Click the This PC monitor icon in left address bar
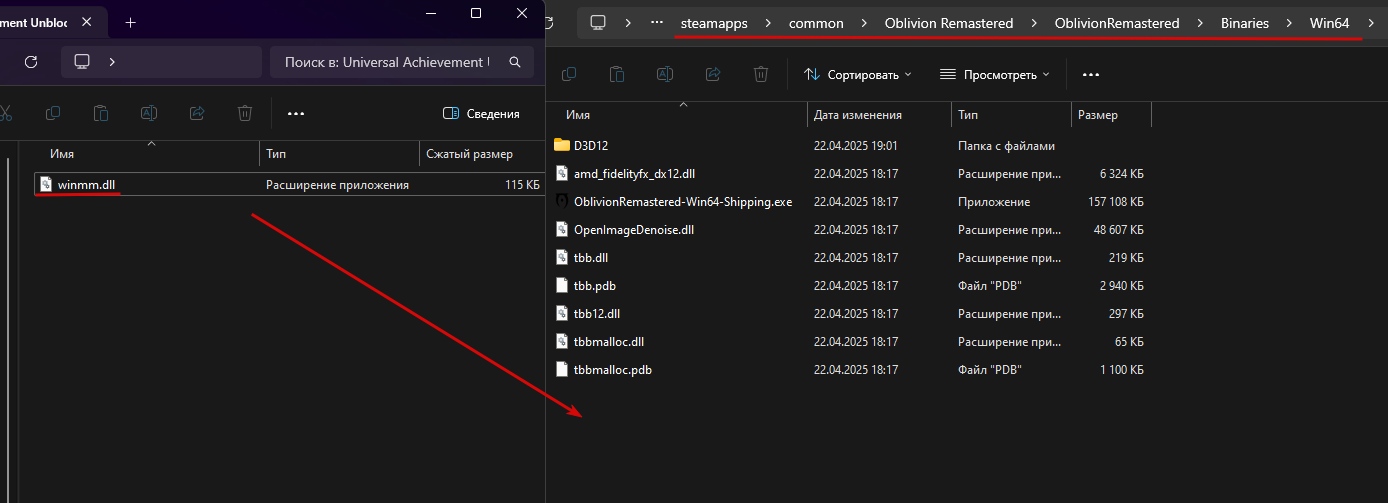The image size is (1388, 503). pos(82,62)
